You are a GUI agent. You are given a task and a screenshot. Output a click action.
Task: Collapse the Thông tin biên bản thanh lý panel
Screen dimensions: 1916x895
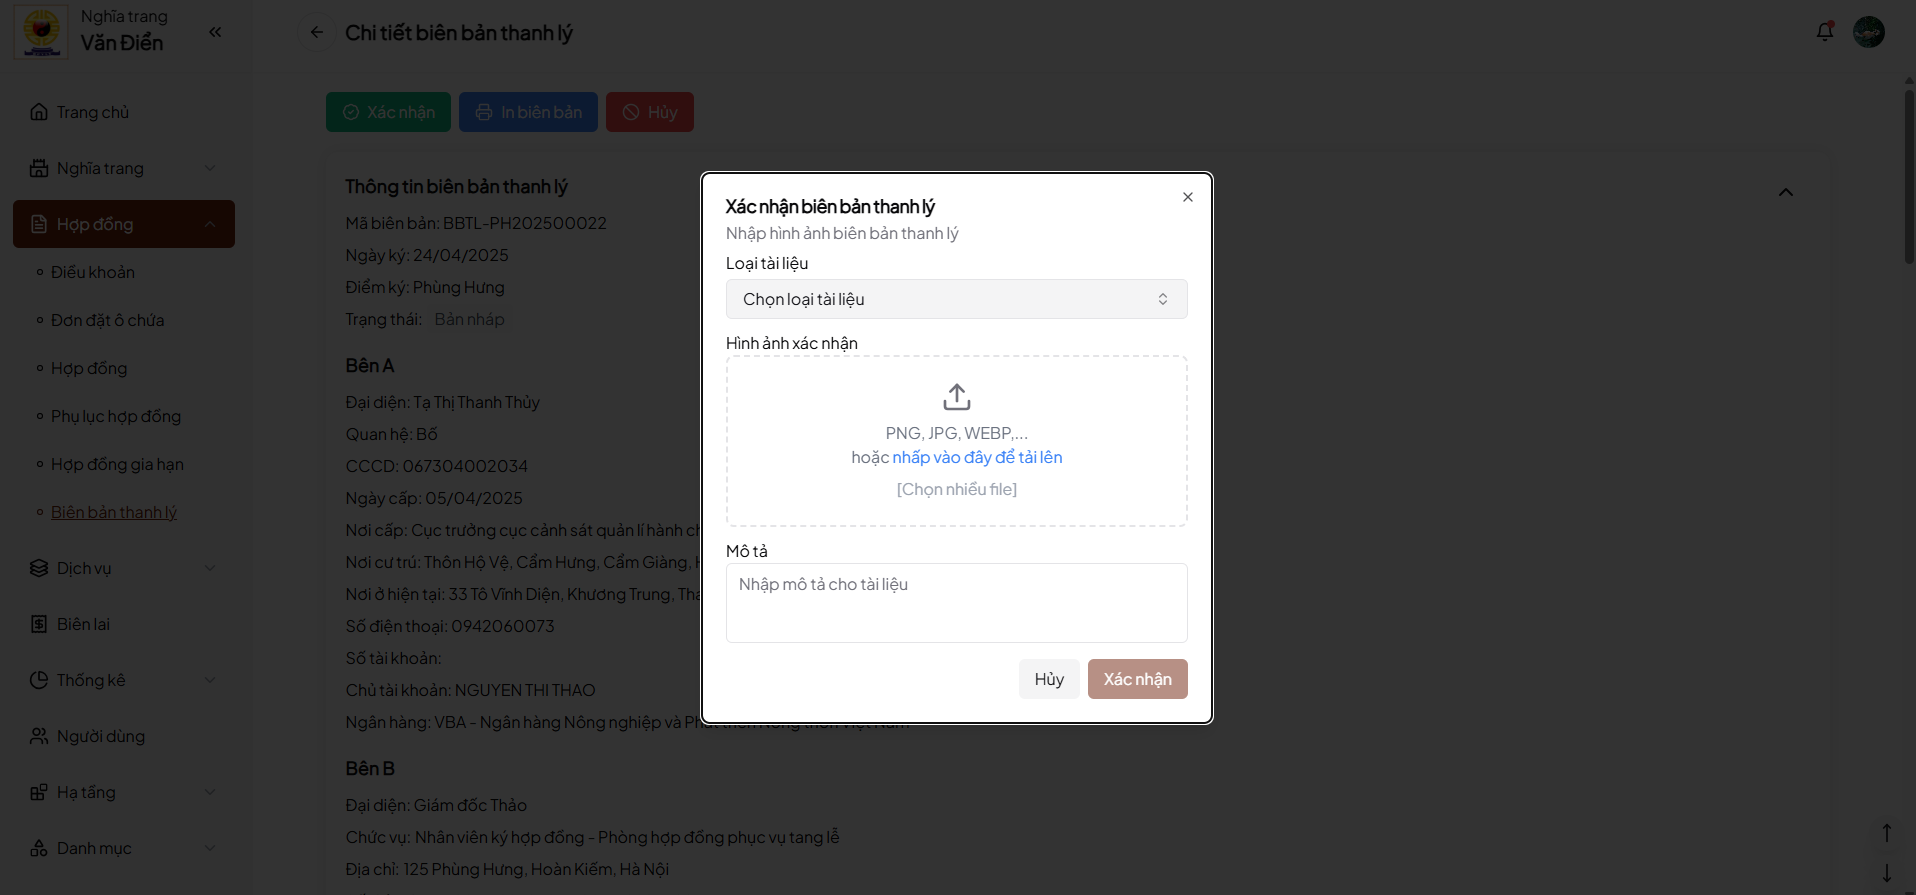(1785, 192)
